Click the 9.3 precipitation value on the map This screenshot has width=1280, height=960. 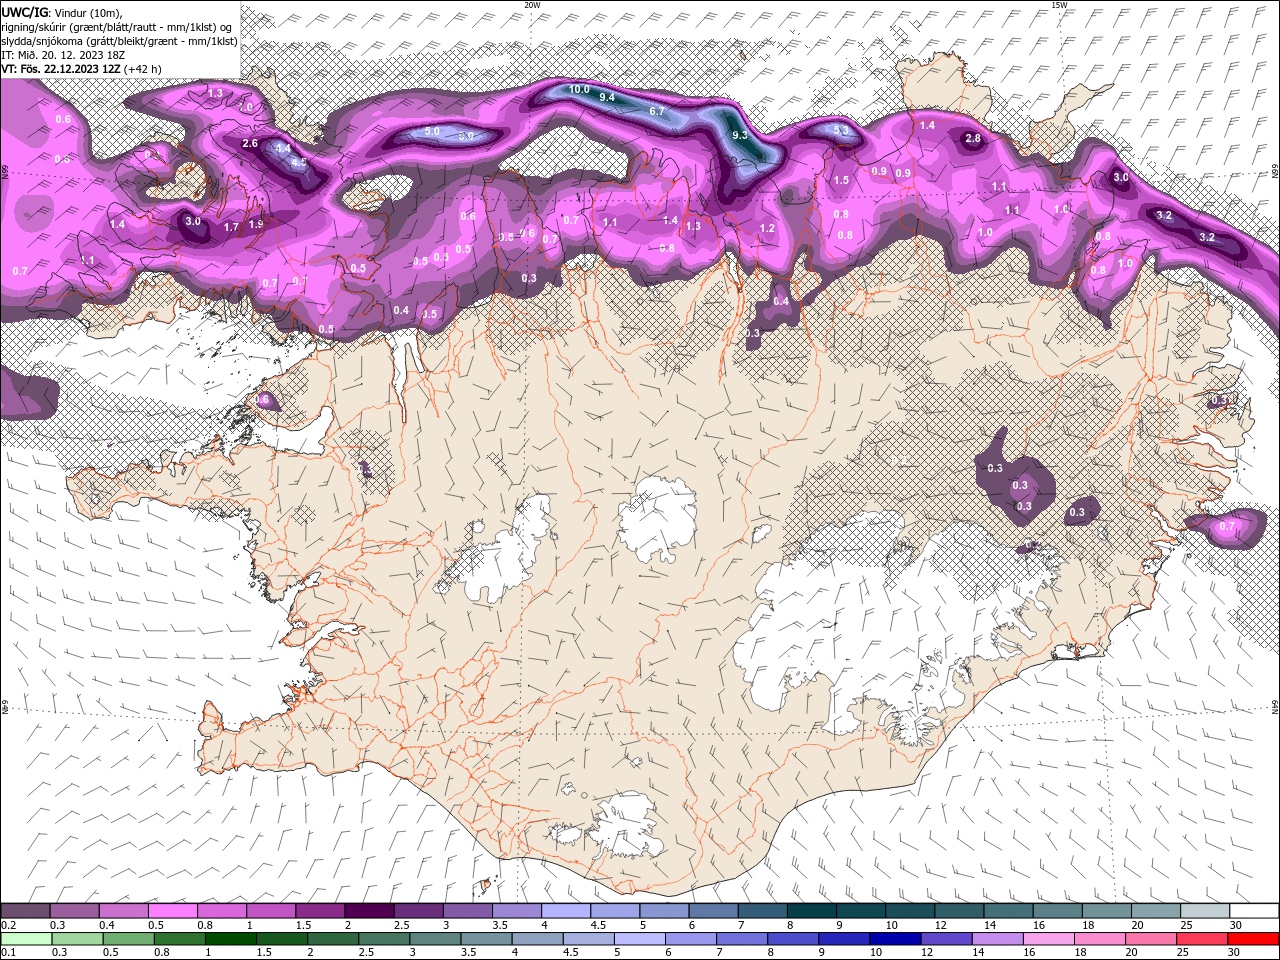740,135
